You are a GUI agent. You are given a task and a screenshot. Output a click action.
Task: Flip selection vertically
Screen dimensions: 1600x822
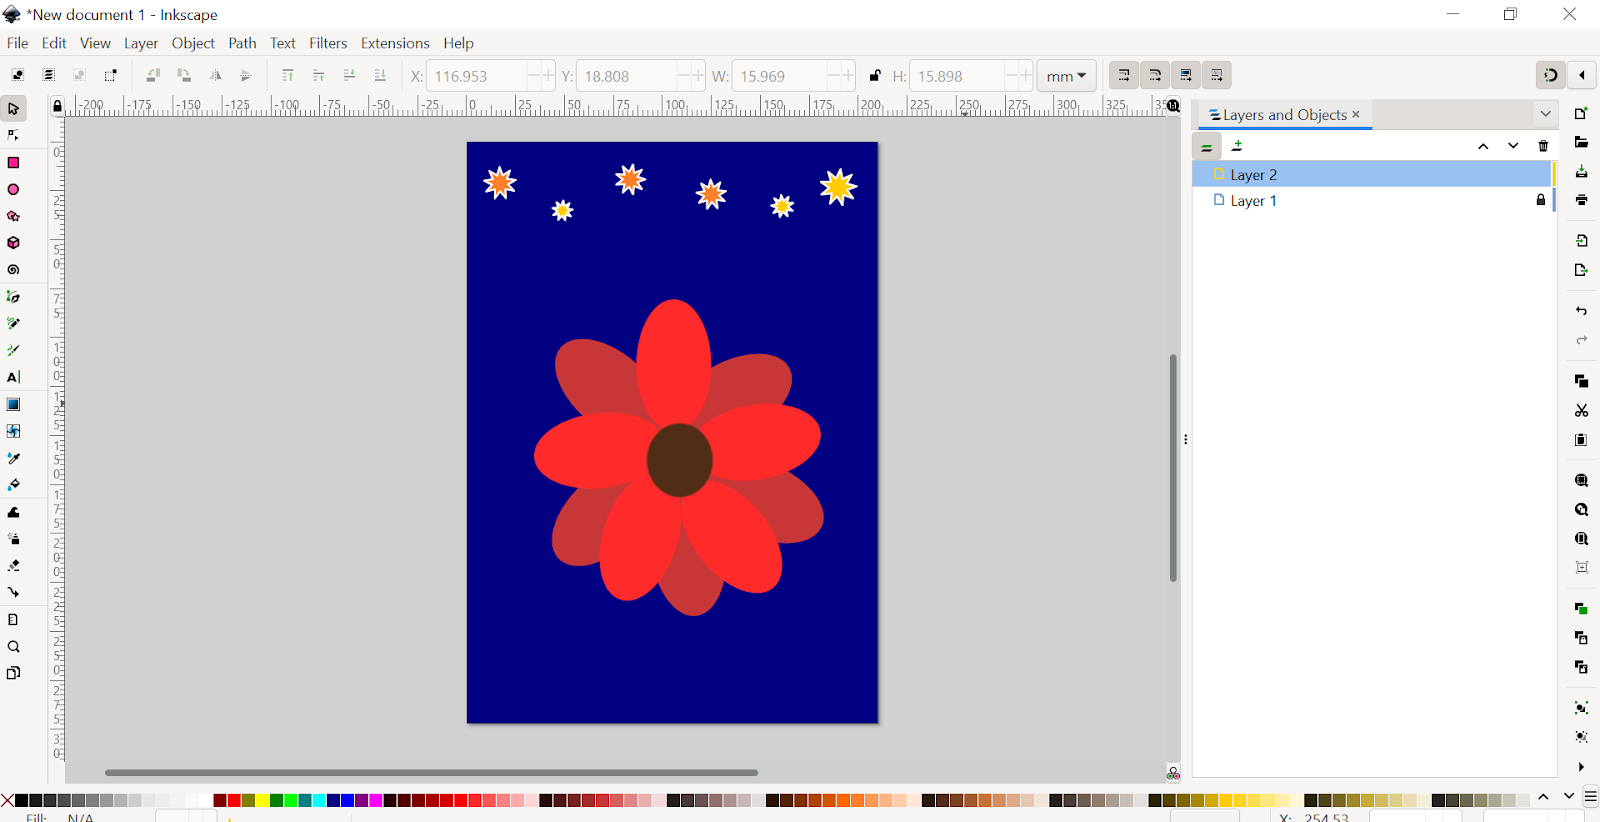[x=246, y=75]
